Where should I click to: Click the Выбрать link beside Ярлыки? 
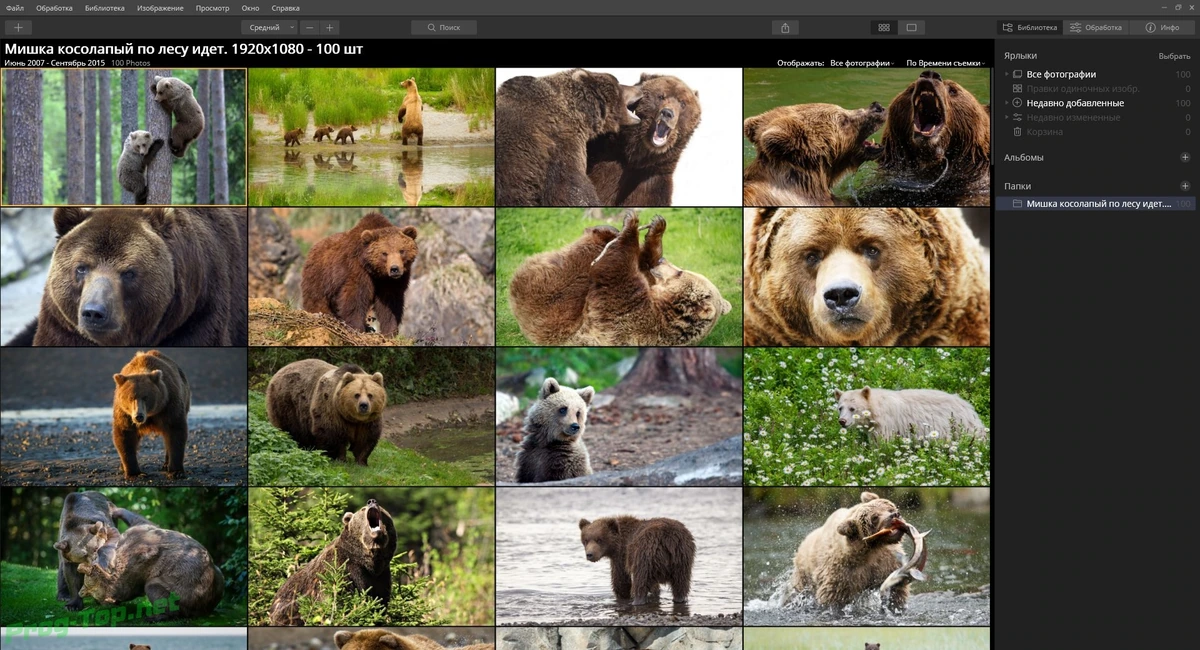1174,56
